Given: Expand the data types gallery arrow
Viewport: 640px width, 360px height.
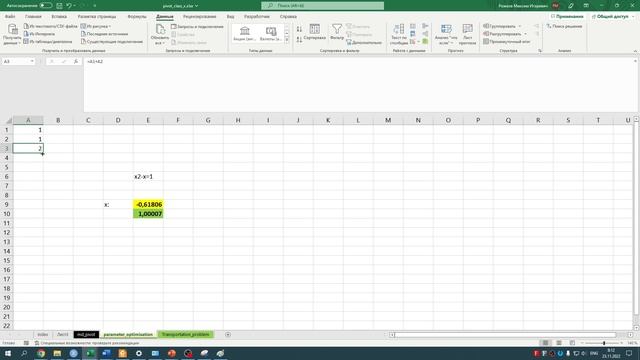Looking at the screenshot, I should tap(287, 40).
